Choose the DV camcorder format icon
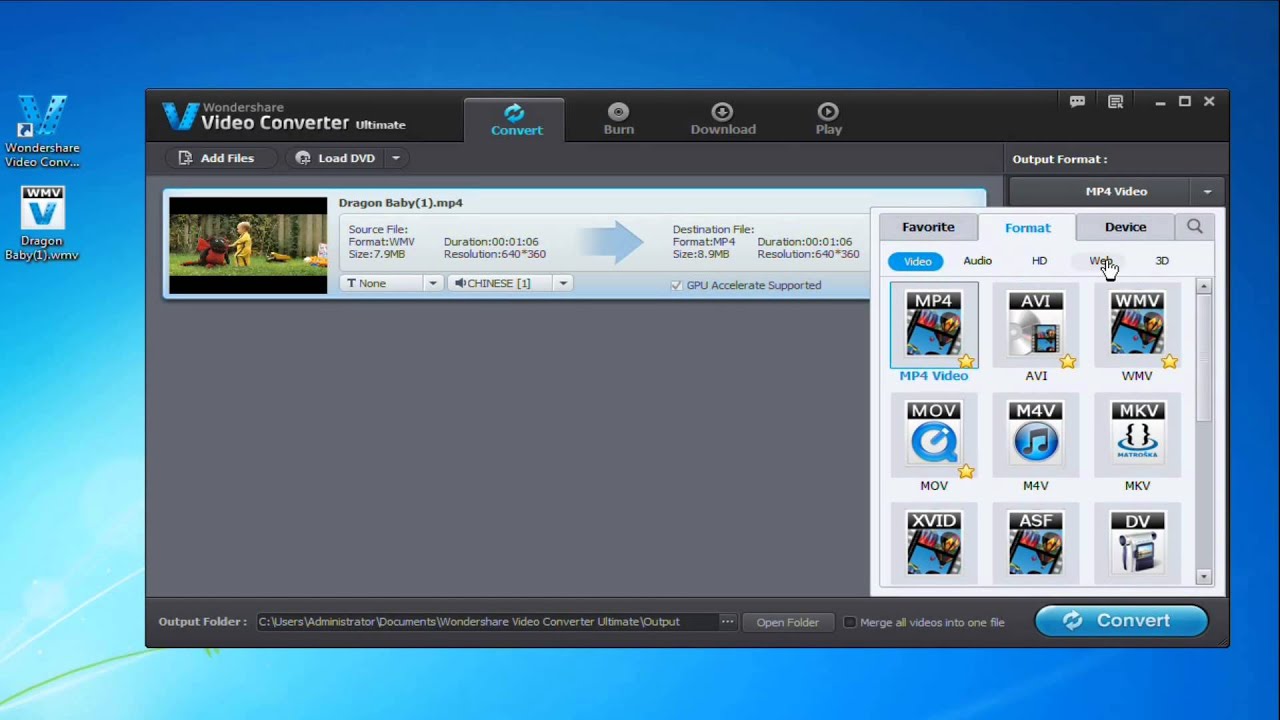1280x720 pixels. click(x=1137, y=545)
